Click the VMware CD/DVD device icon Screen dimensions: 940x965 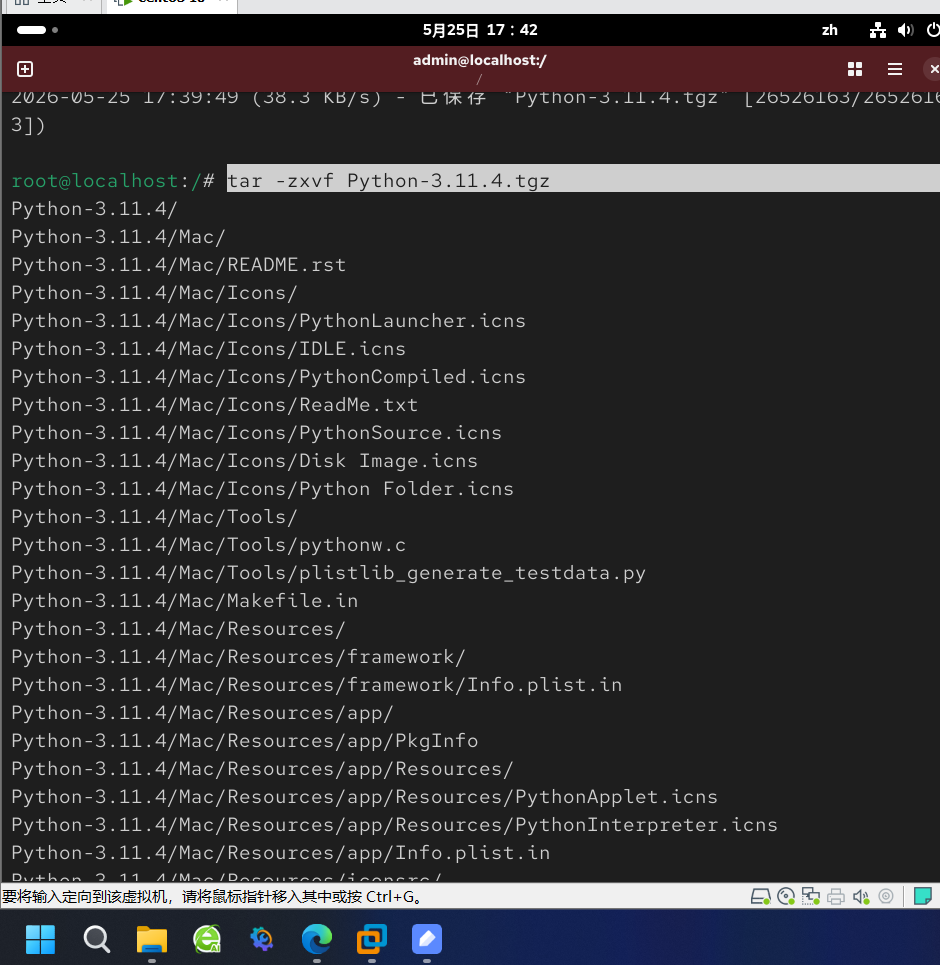(785, 897)
